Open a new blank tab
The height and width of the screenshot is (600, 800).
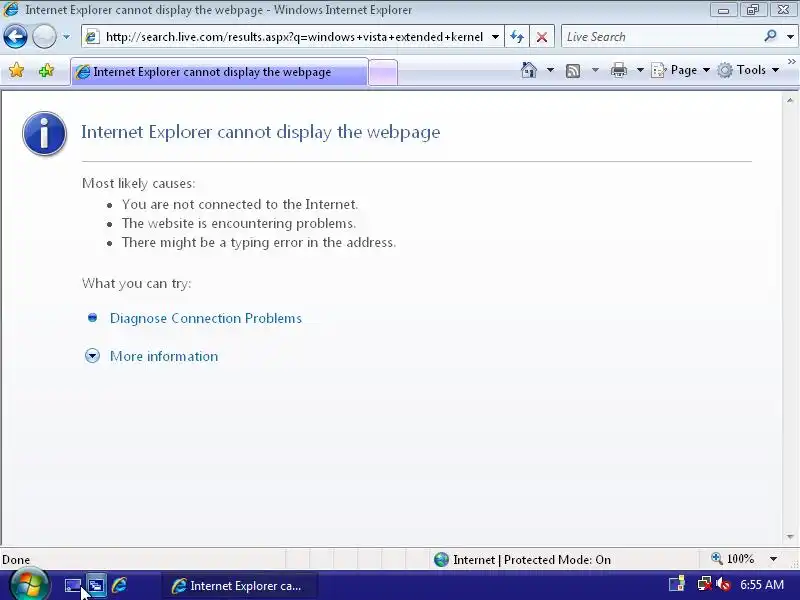383,72
